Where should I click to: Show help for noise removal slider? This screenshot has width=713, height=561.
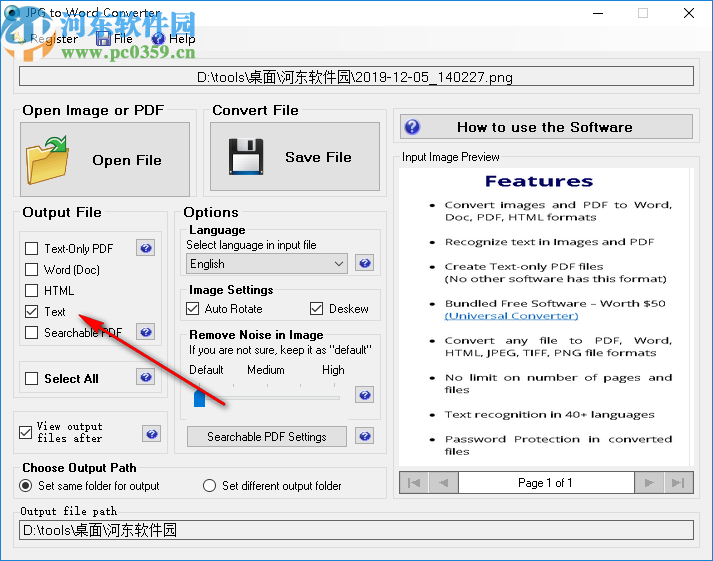tap(365, 395)
